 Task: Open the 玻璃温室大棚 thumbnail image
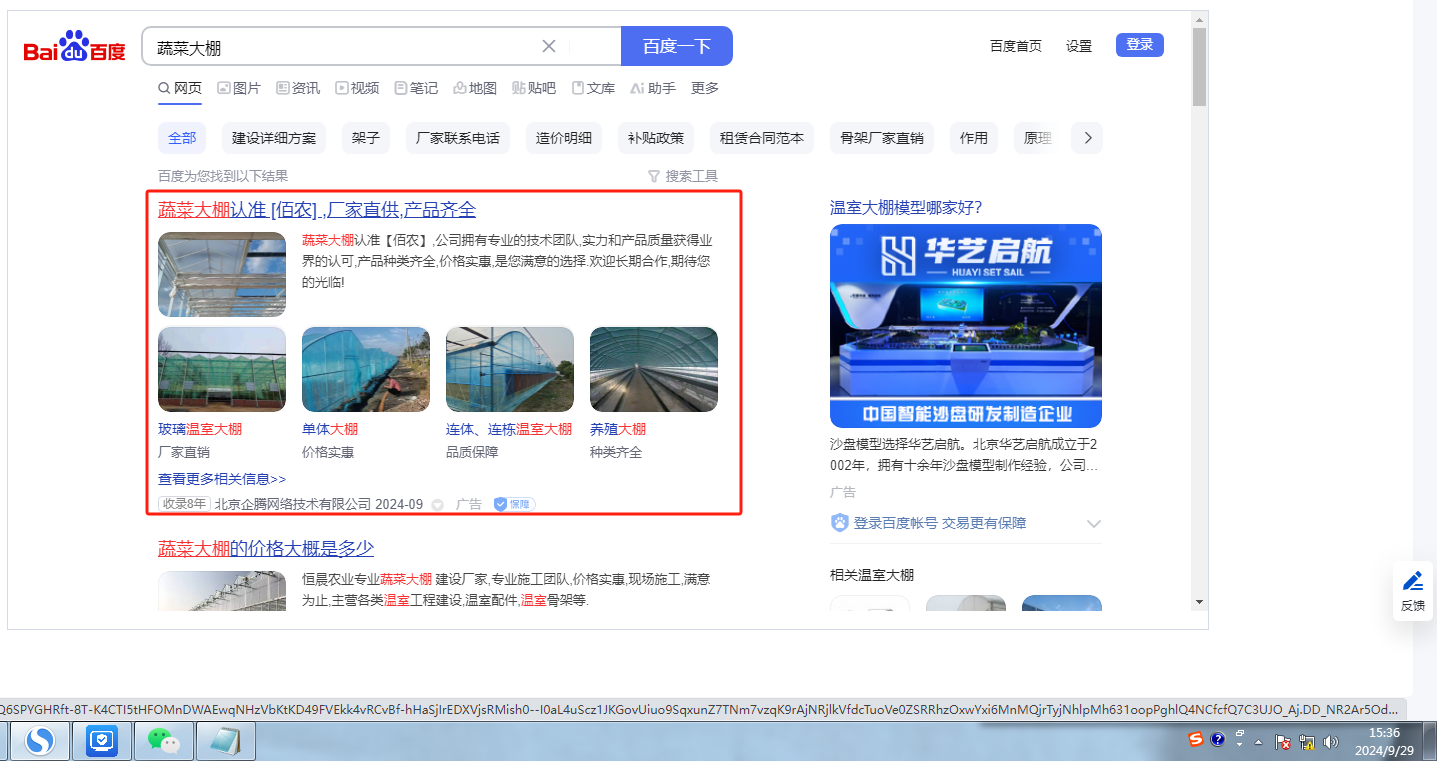tap(222, 369)
